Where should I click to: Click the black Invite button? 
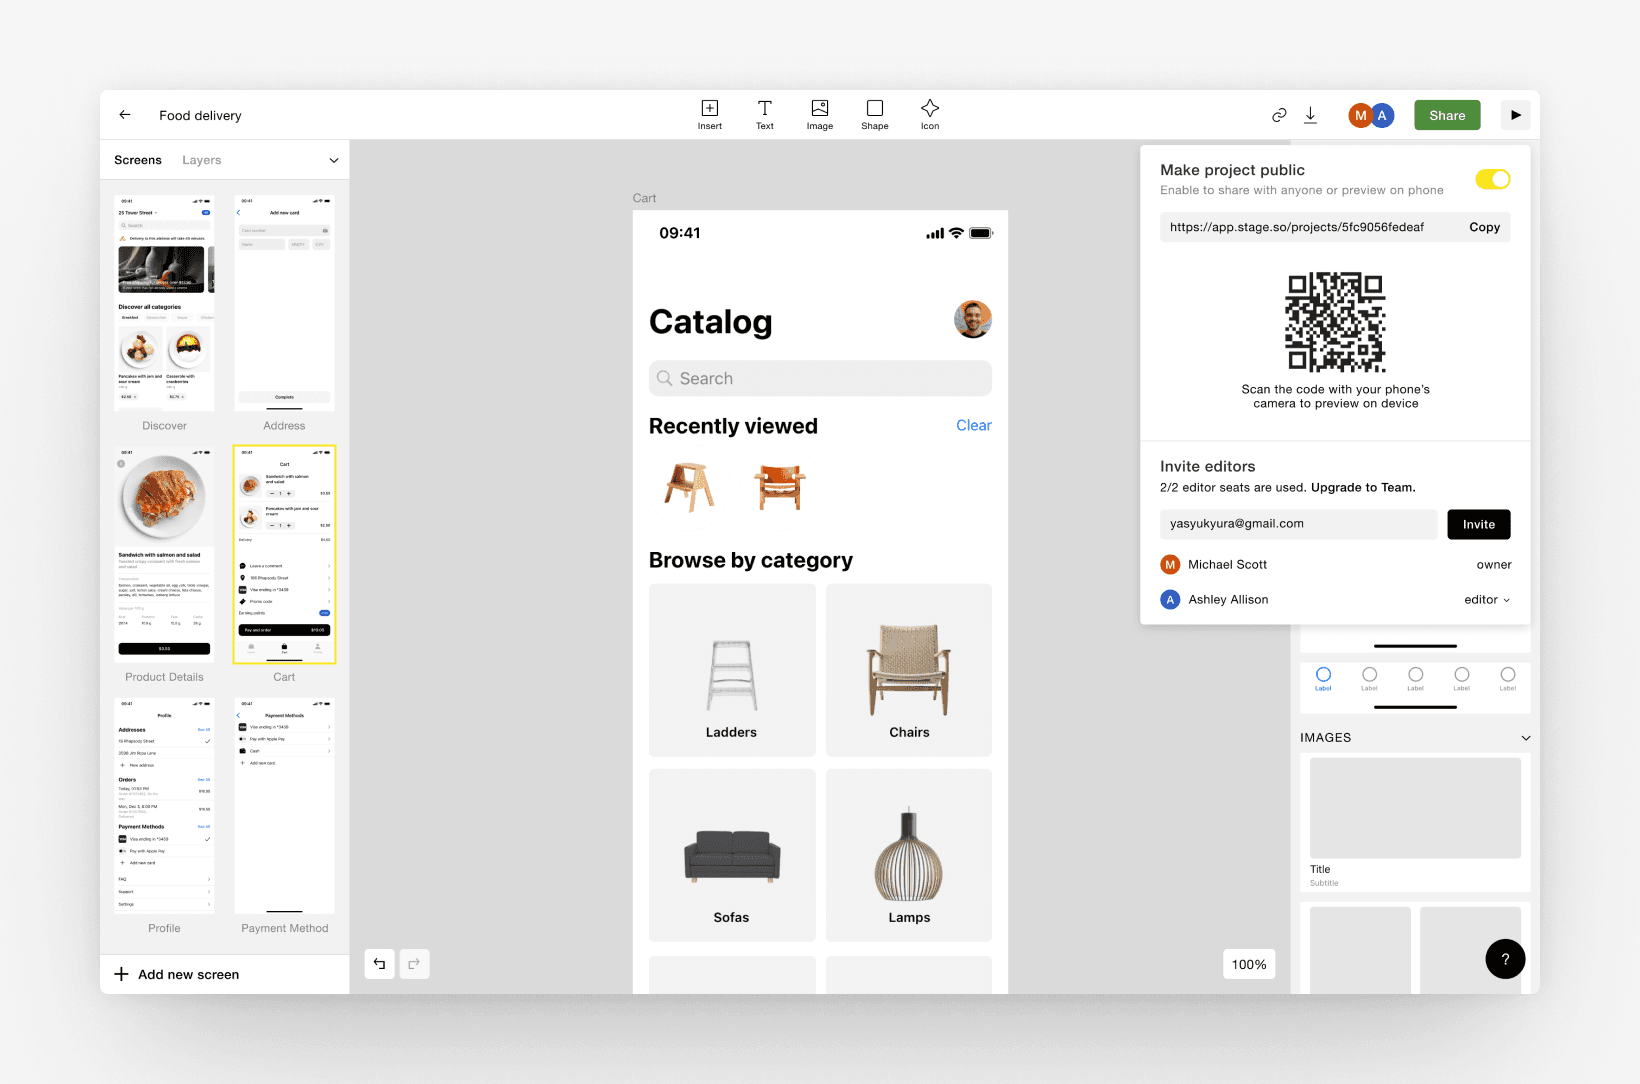[1478, 524]
